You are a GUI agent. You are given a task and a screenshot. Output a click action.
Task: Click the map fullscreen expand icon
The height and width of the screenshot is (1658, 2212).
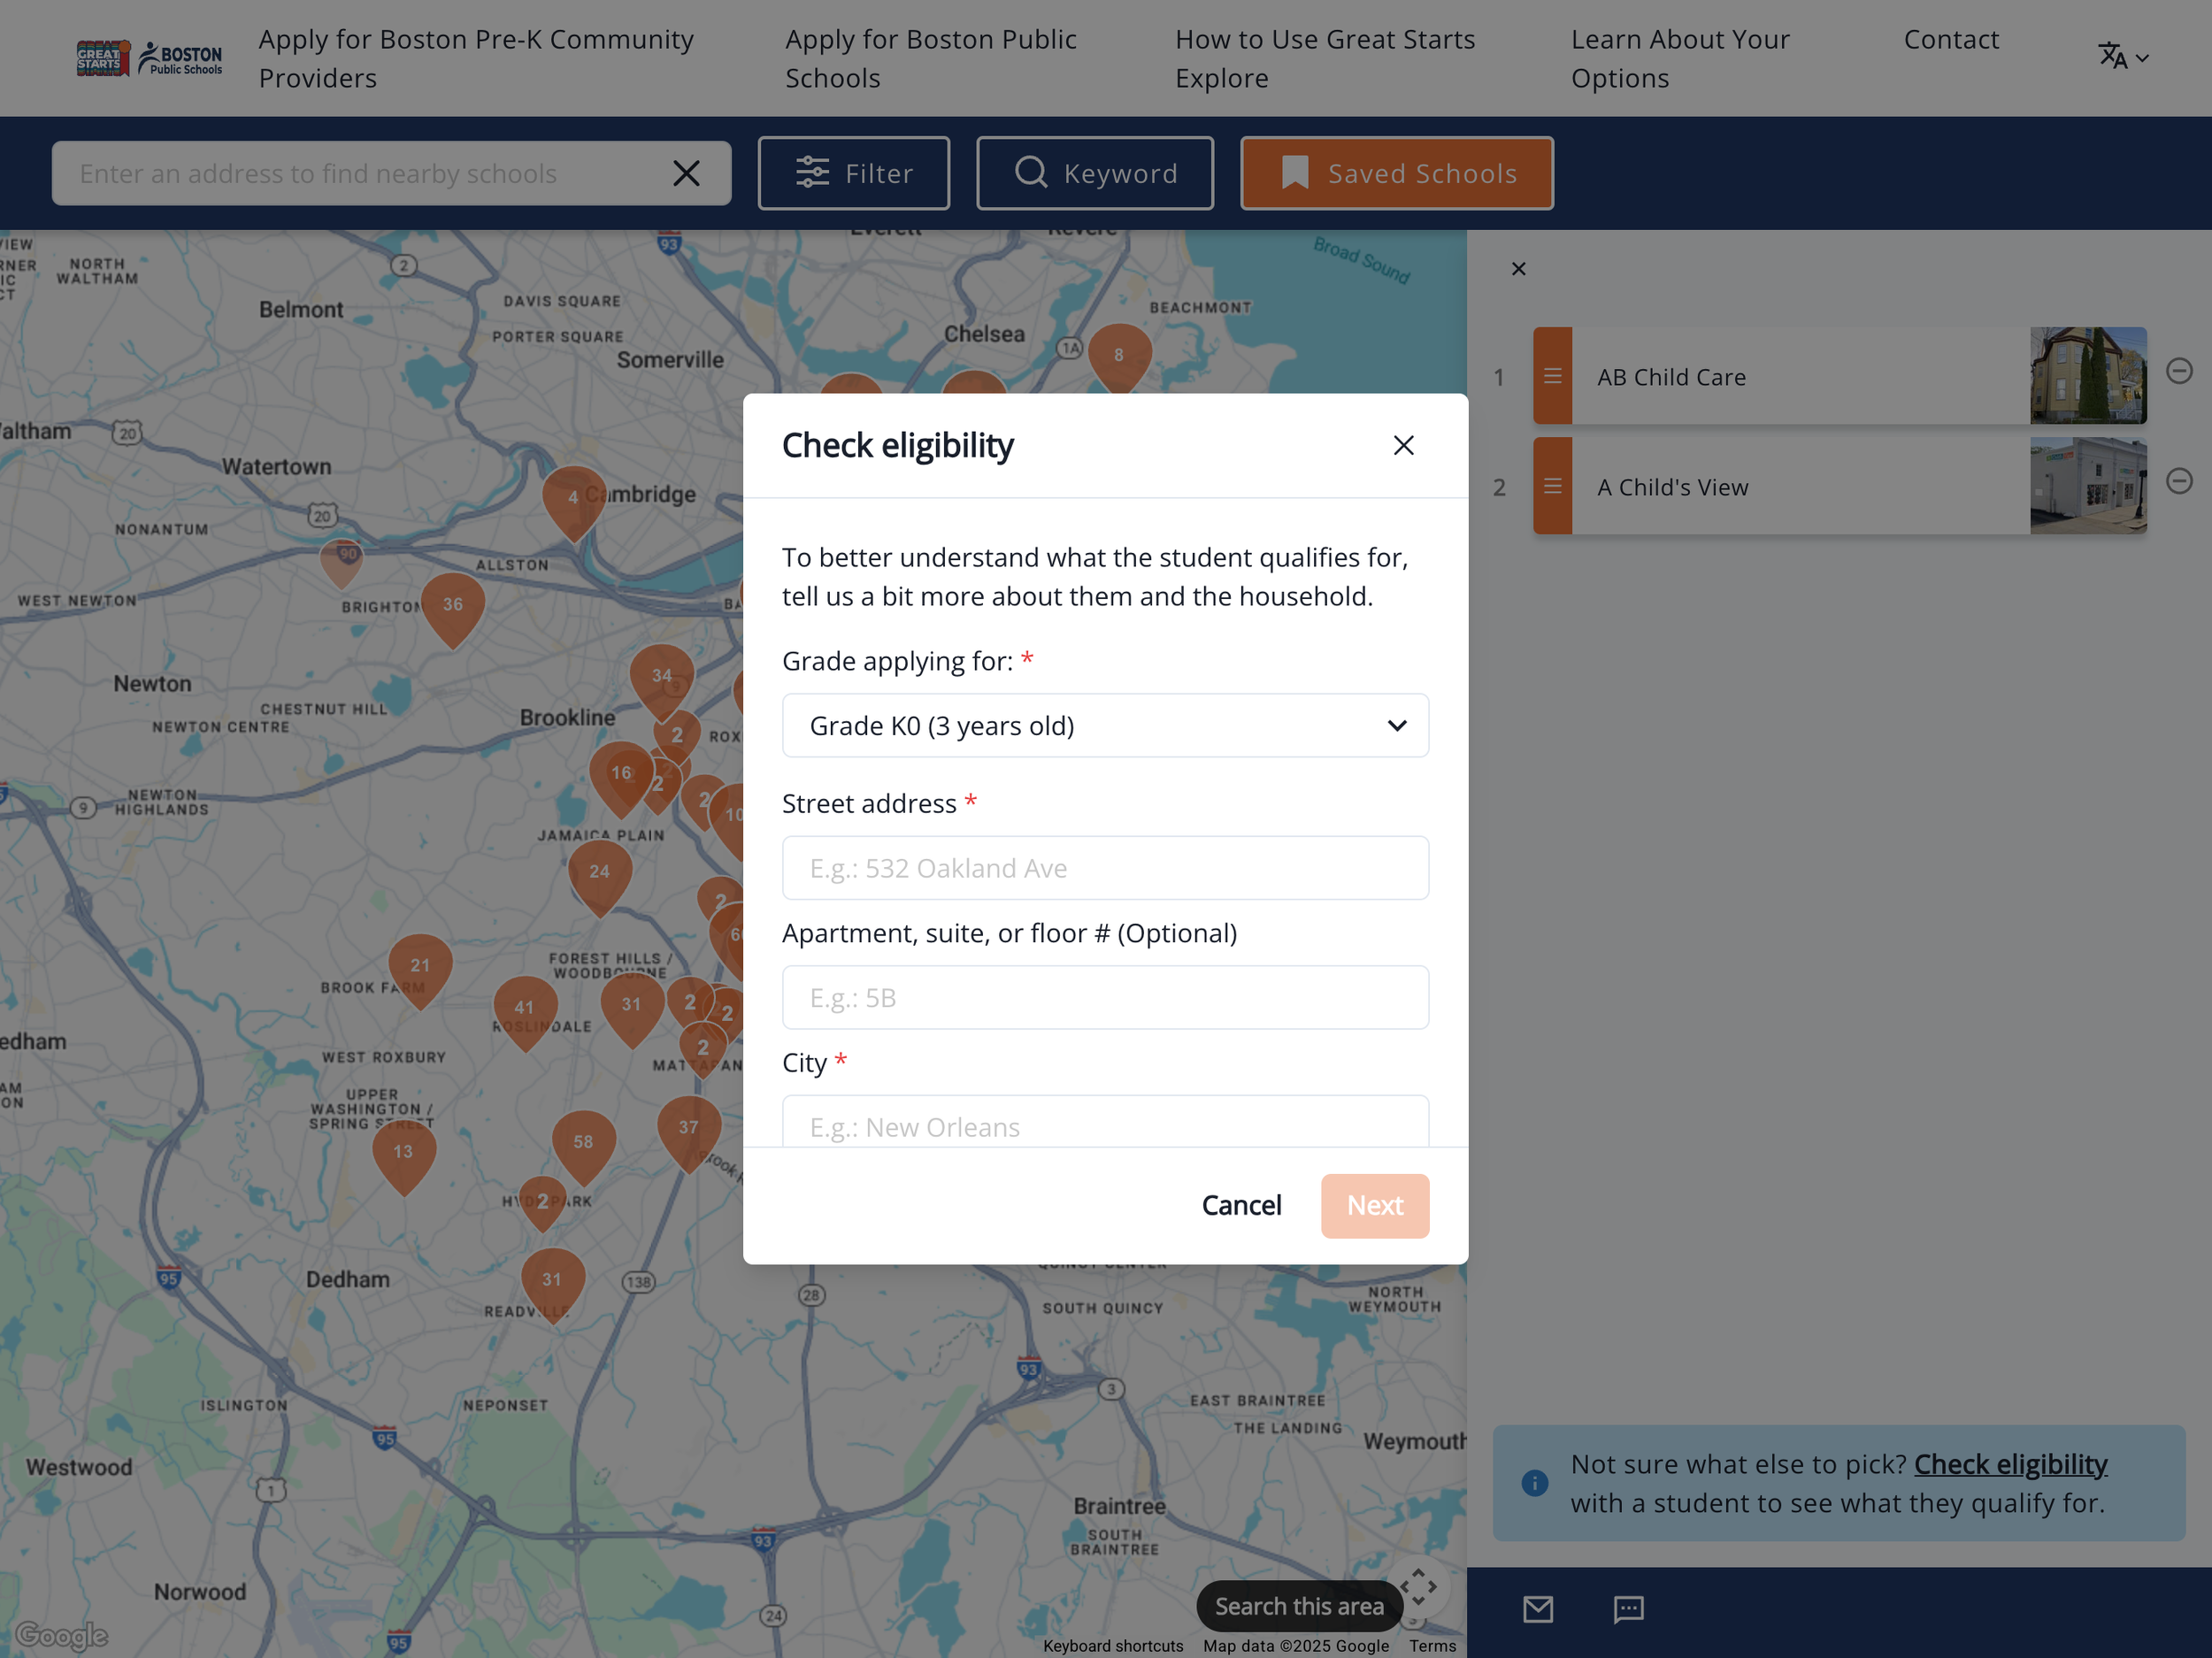click(1420, 1586)
